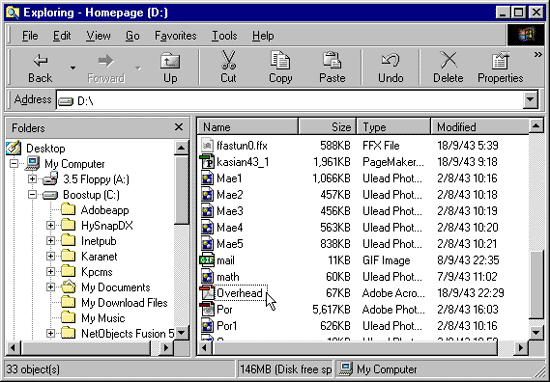Open the Tools menu

(x=224, y=36)
